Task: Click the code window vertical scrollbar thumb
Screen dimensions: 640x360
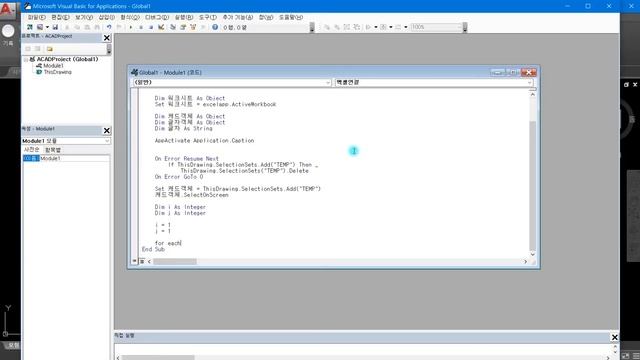Action: tap(532, 185)
